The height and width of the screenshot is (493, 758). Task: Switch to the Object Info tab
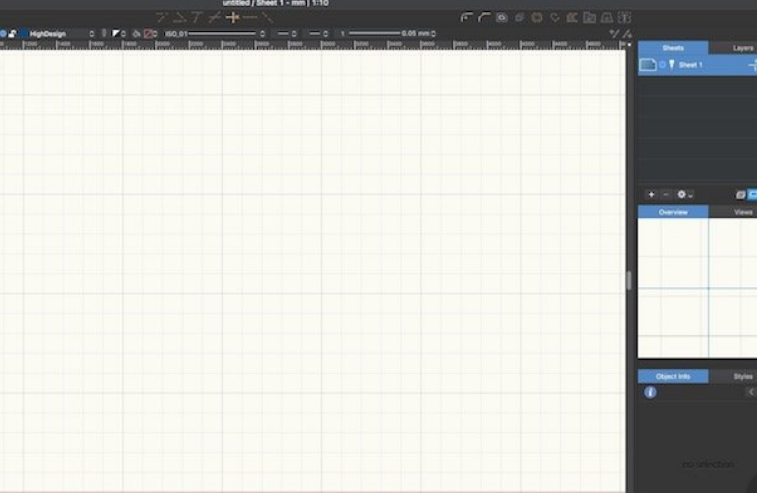(x=673, y=377)
